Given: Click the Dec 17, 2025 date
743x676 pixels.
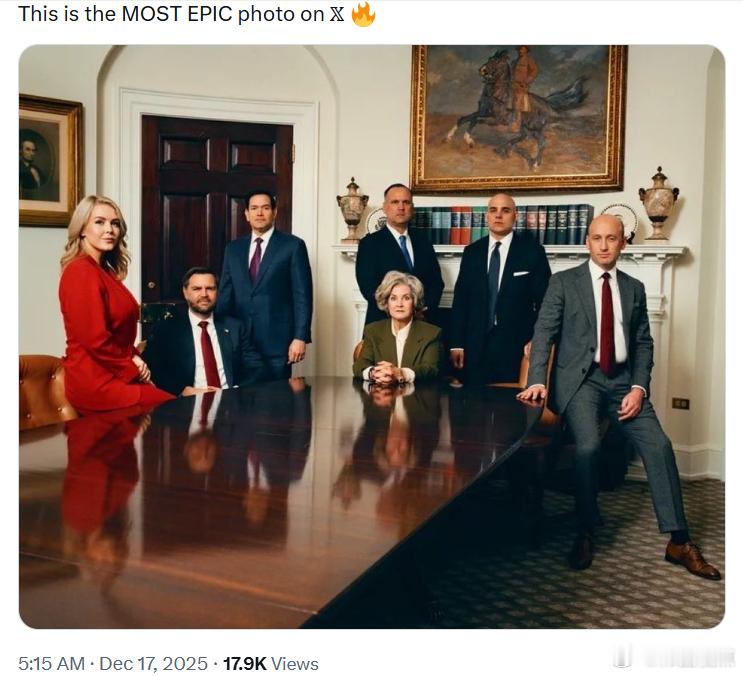Looking at the screenshot, I should click(154, 663).
